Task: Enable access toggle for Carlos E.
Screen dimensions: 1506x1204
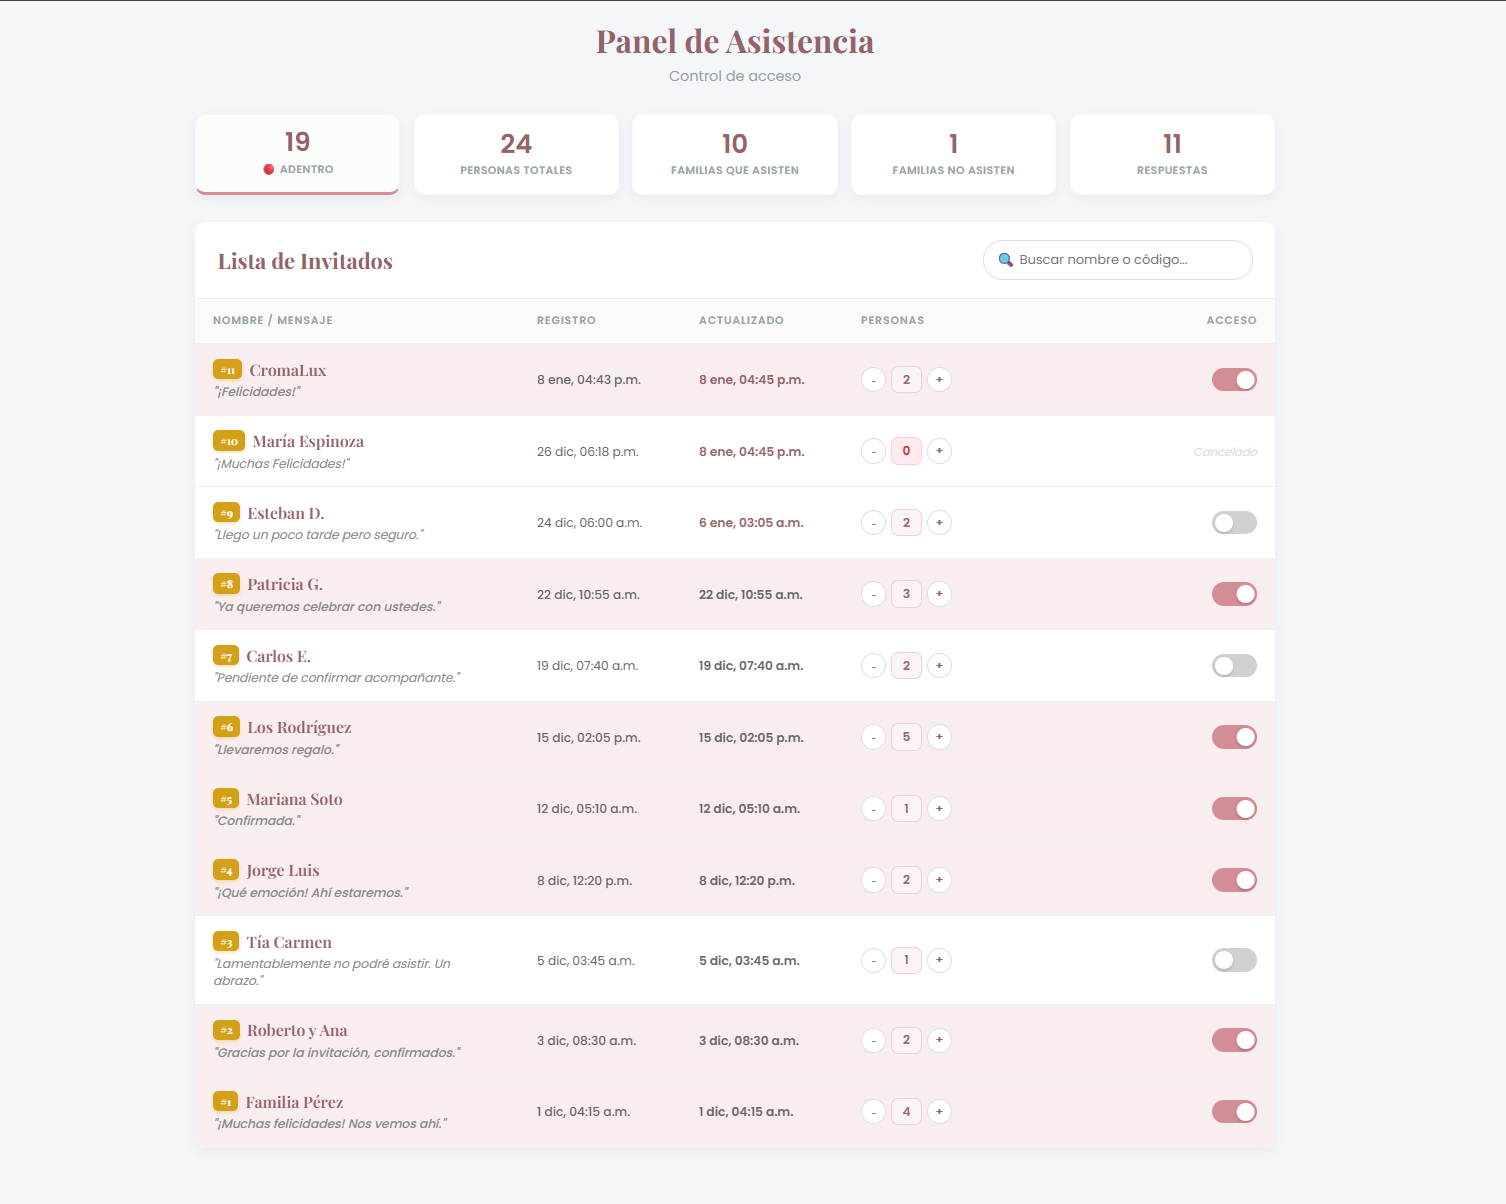Action: [x=1234, y=665]
